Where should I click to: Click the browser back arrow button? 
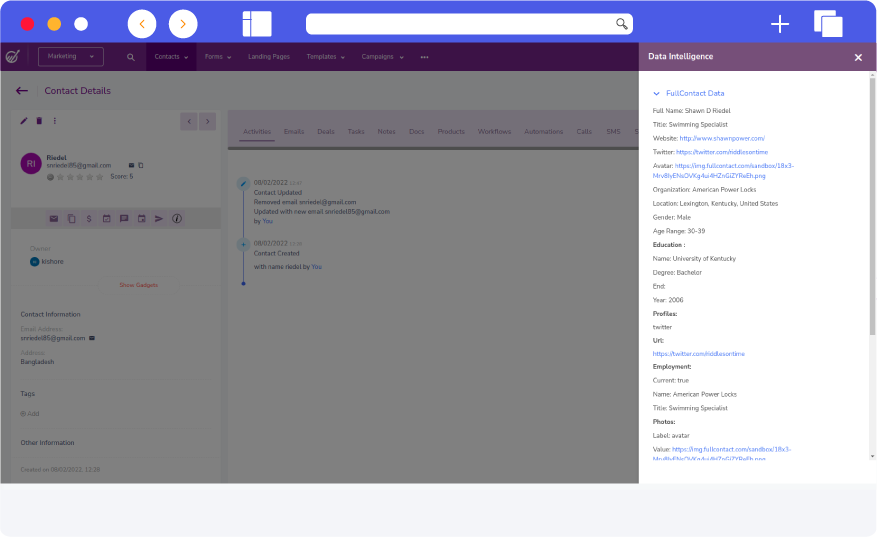tap(142, 24)
